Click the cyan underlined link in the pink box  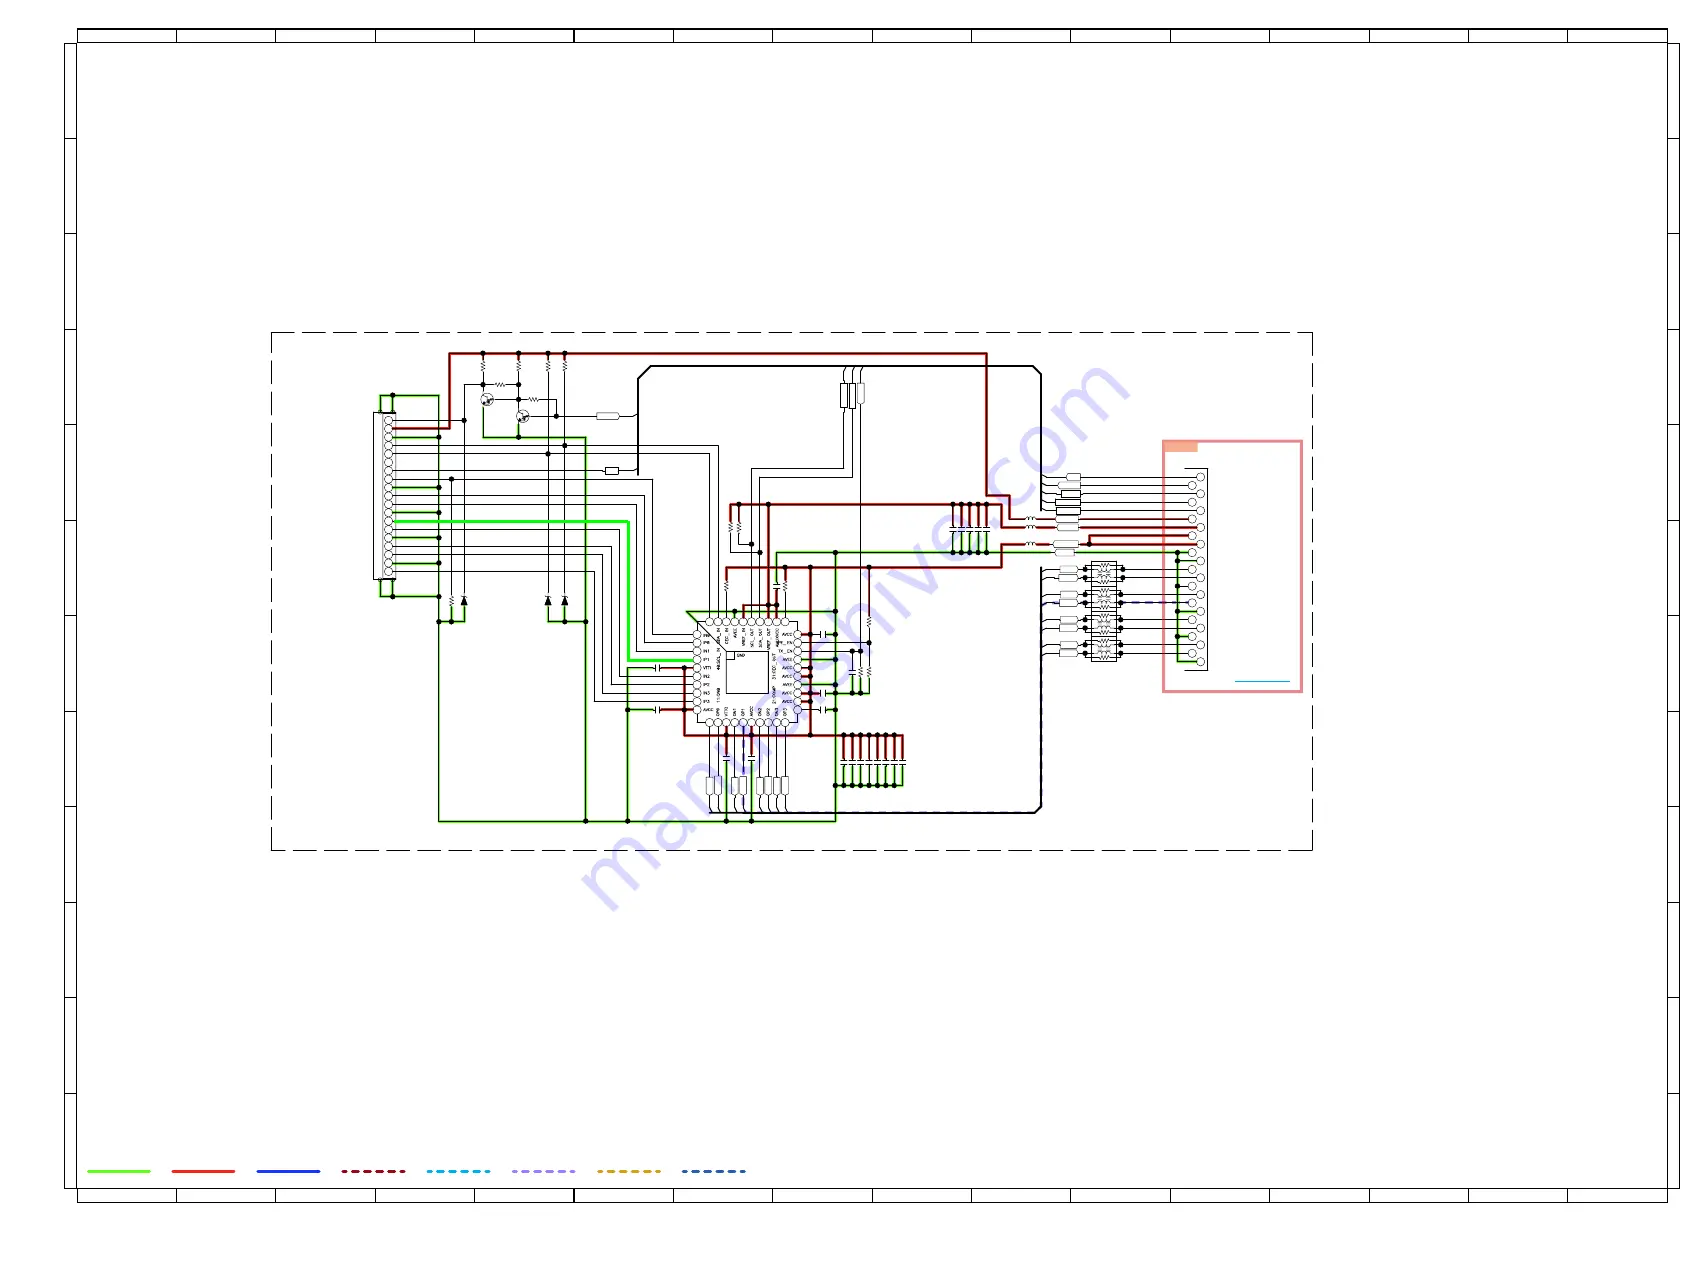point(1262,681)
